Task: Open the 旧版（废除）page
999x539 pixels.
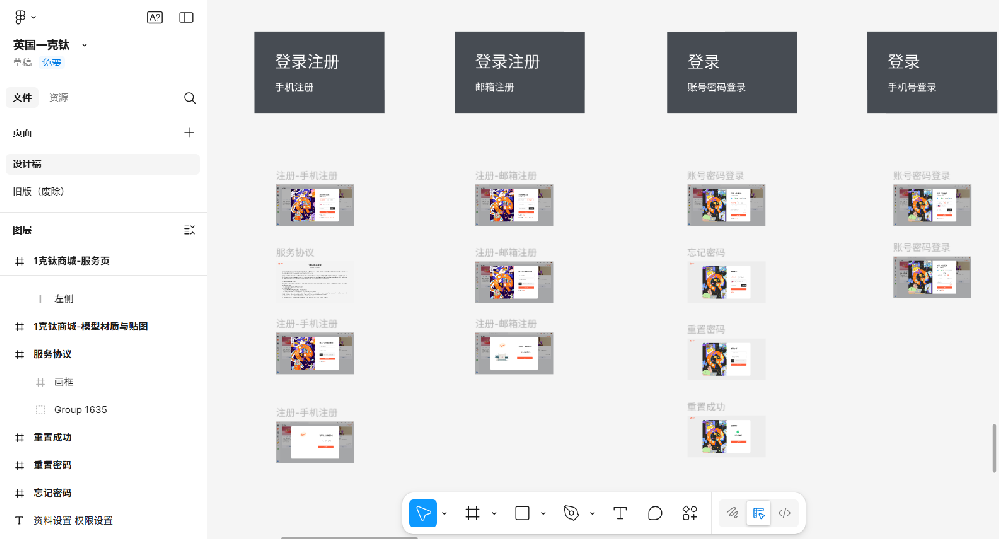Action: coord(39,191)
